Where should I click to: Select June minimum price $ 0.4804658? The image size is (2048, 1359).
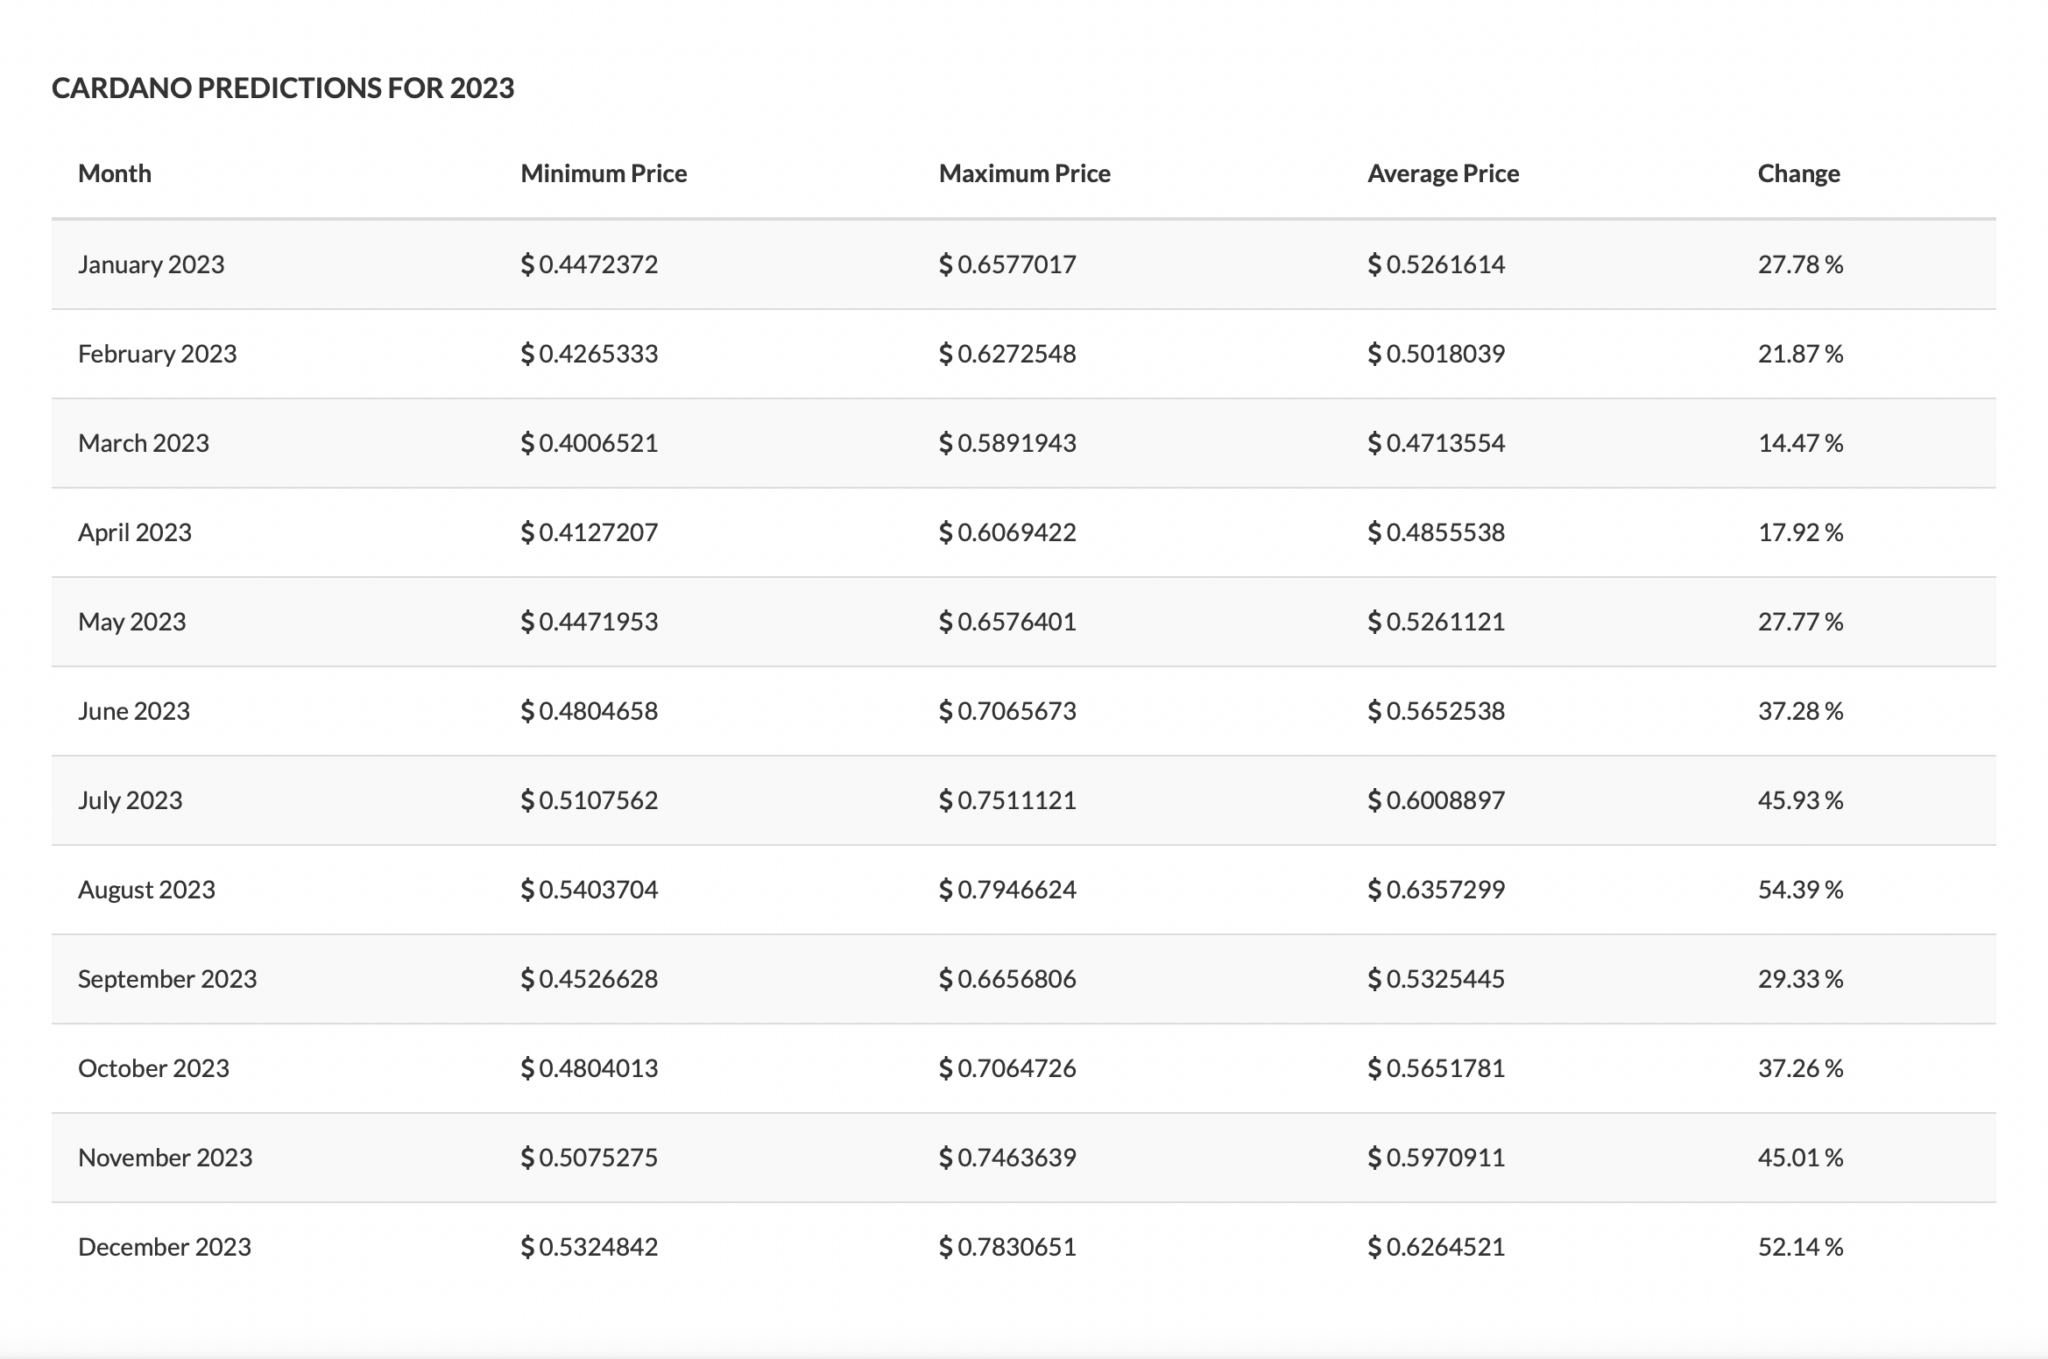590,711
